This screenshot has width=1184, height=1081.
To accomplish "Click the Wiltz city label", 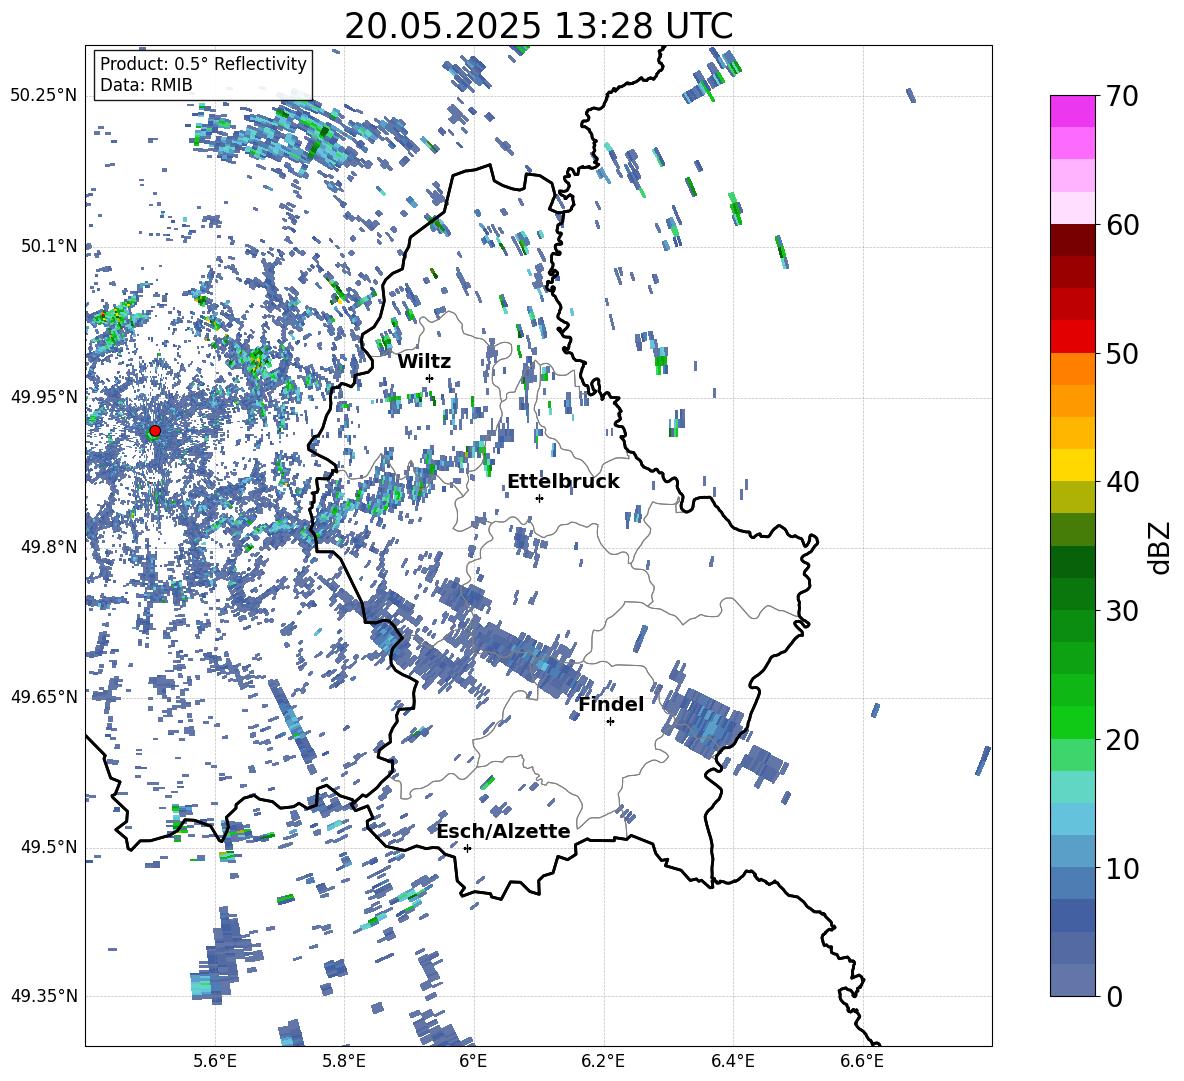I will [x=424, y=362].
